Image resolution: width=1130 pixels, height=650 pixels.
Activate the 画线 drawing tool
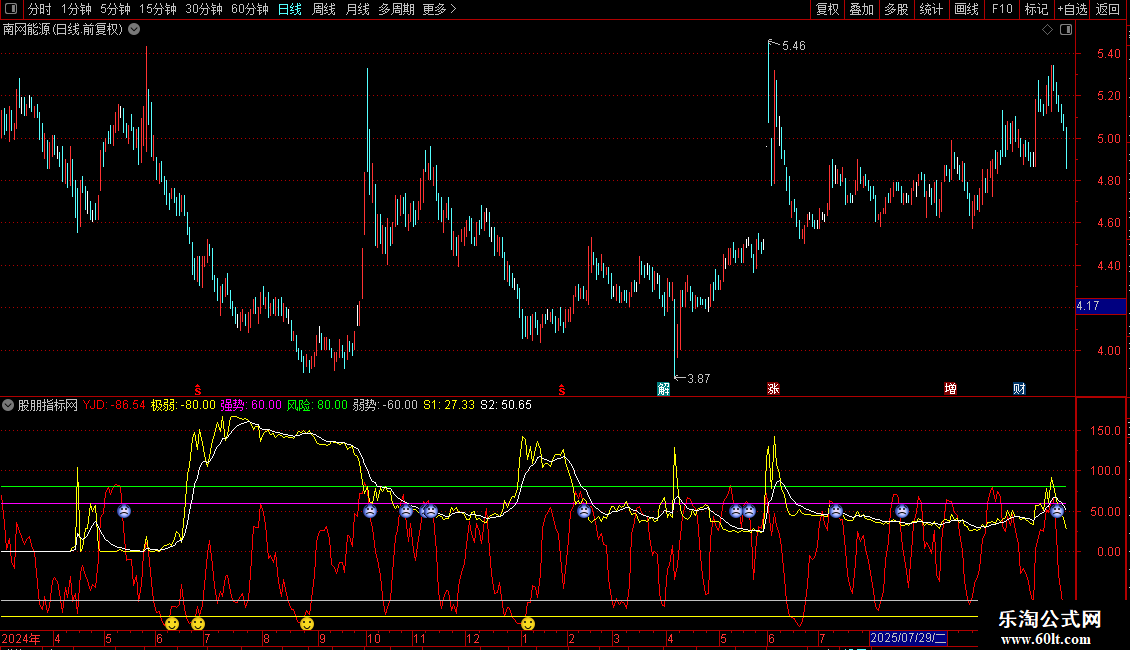point(966,9)
